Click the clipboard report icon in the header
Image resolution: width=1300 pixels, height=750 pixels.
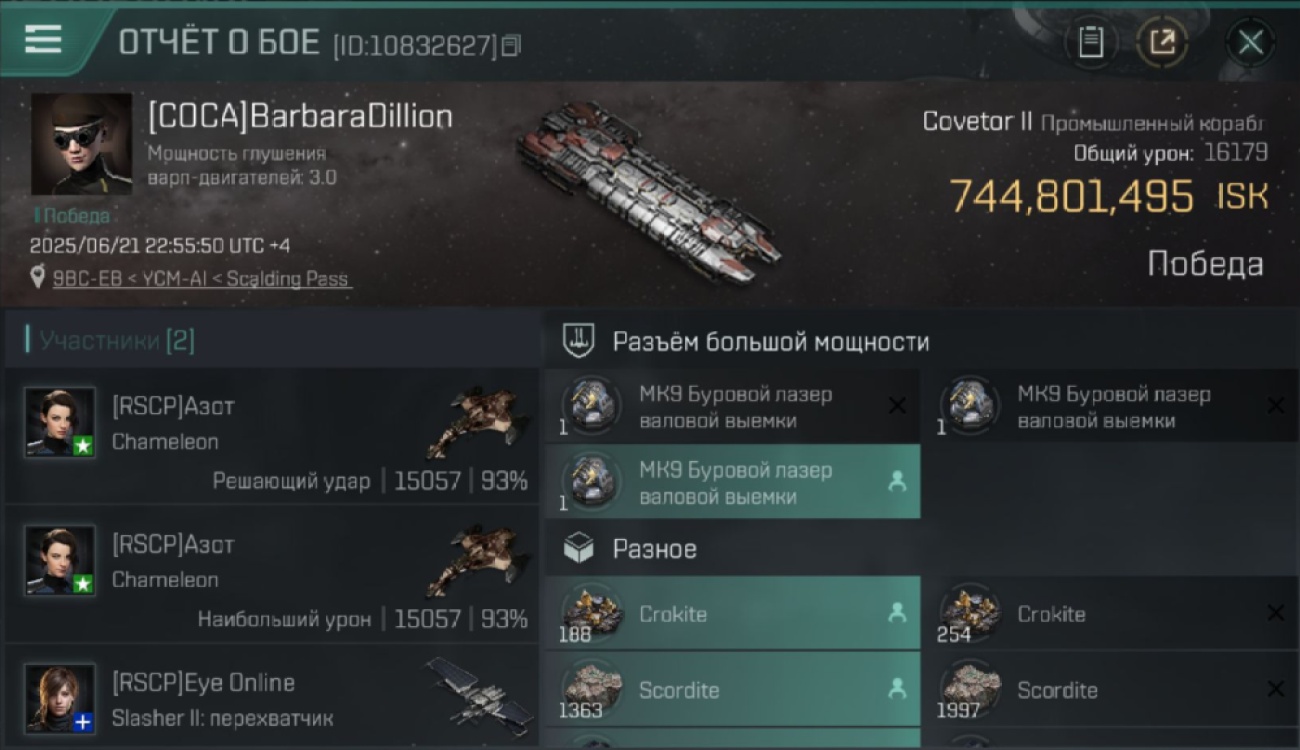tap(1090, 43)
